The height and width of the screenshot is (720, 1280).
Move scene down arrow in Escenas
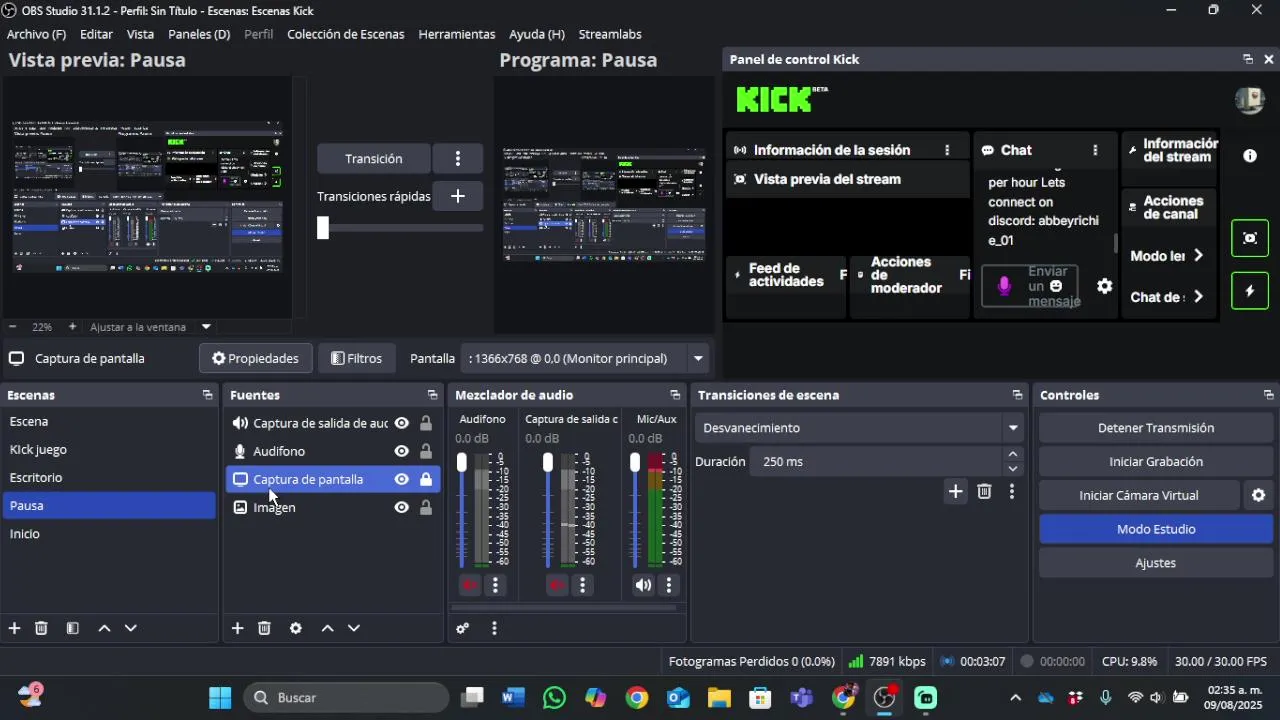130,628
